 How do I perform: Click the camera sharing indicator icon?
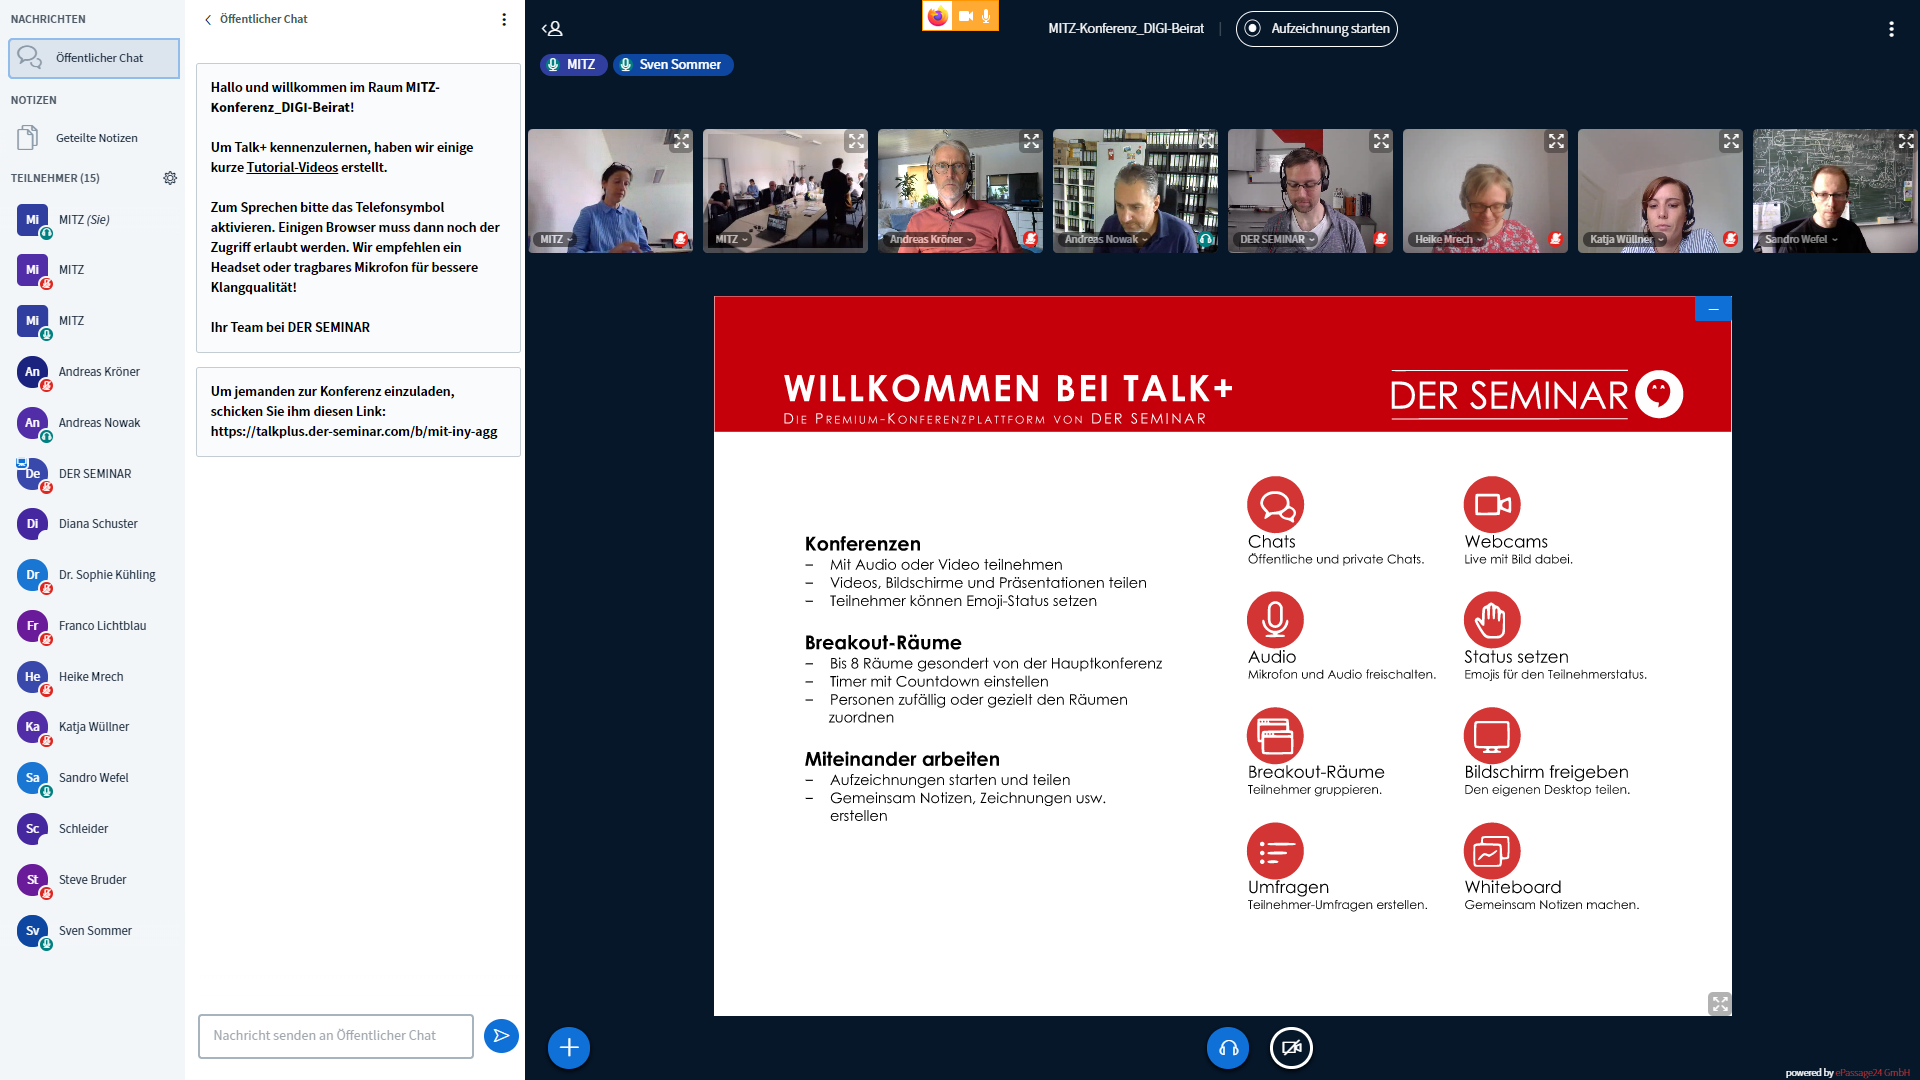tap(965, 16)
